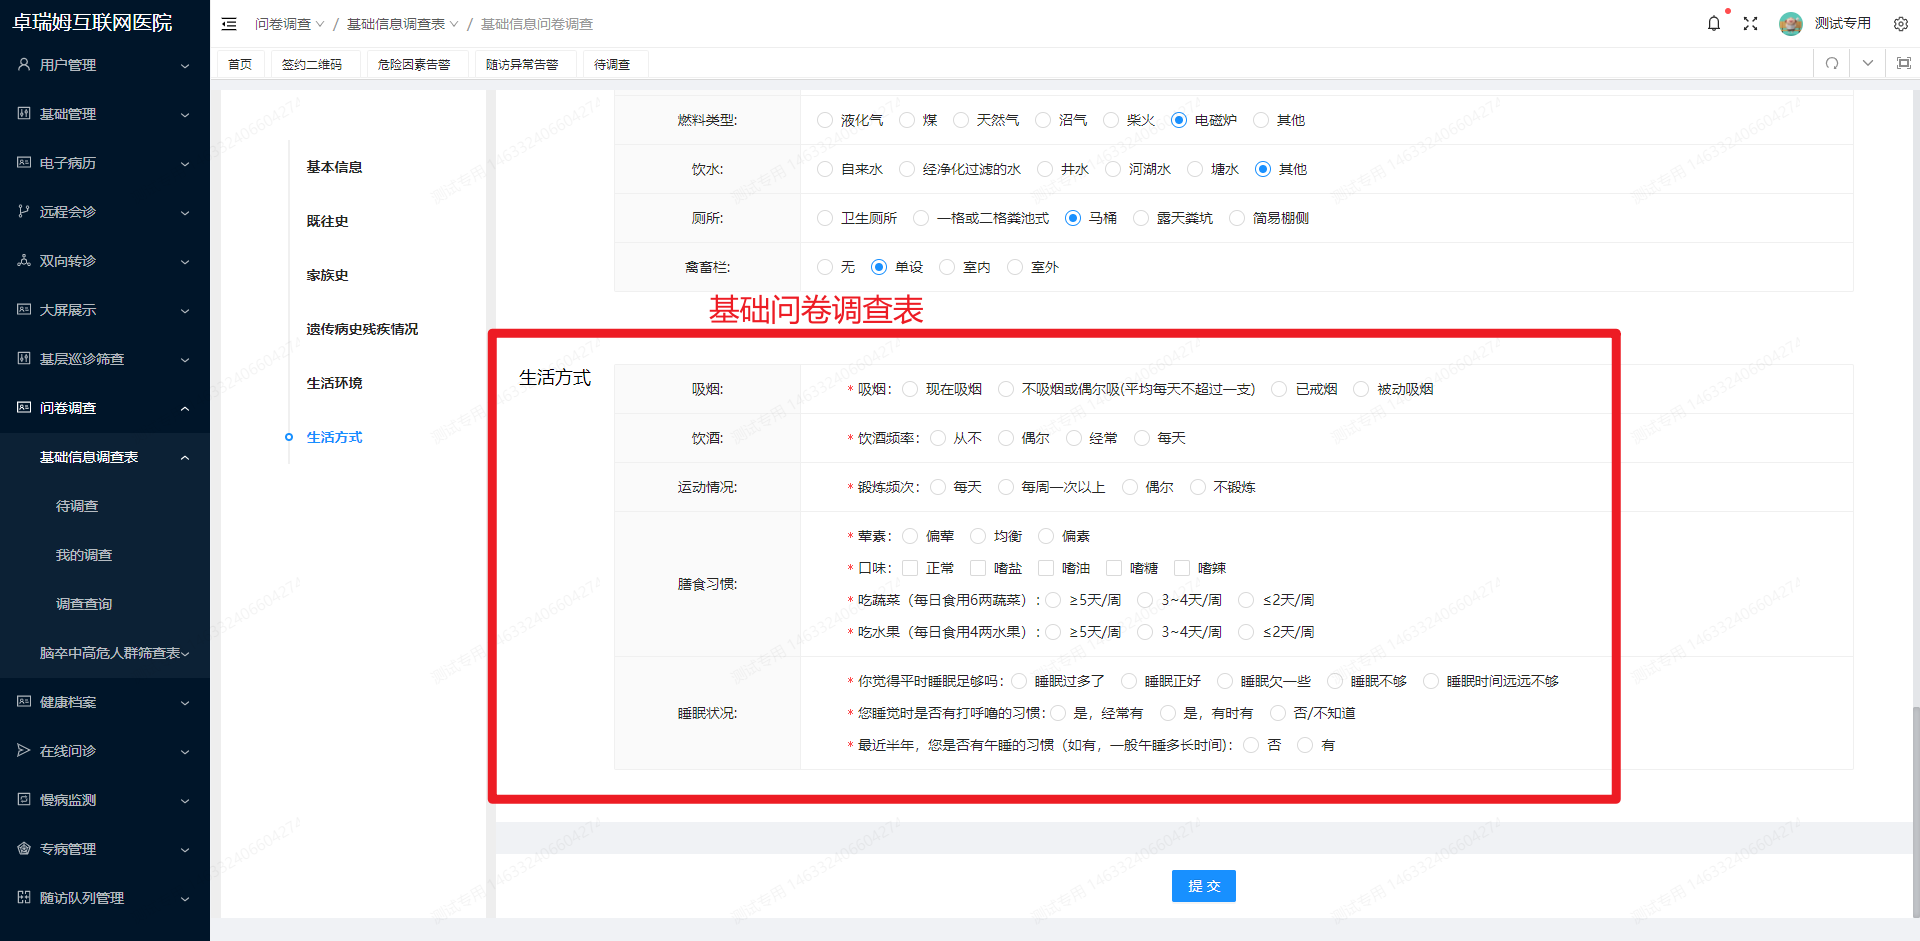This screenshot has height=941, width=1920.
Task: Open 待调查 sidebar item
Action: [x=77, y=506]
